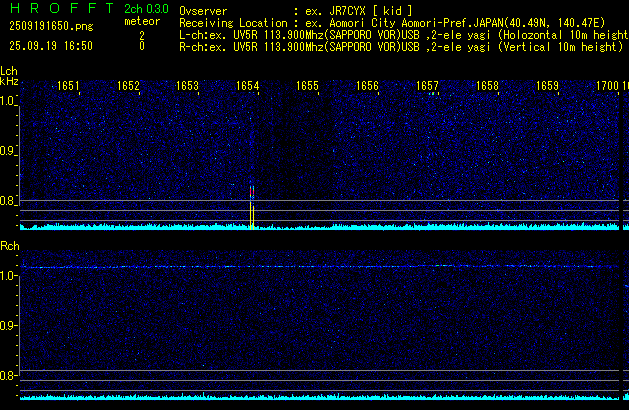Select the 1659 time marker
The height and width of the screenshot is (410, 629).
pos(547,86)
